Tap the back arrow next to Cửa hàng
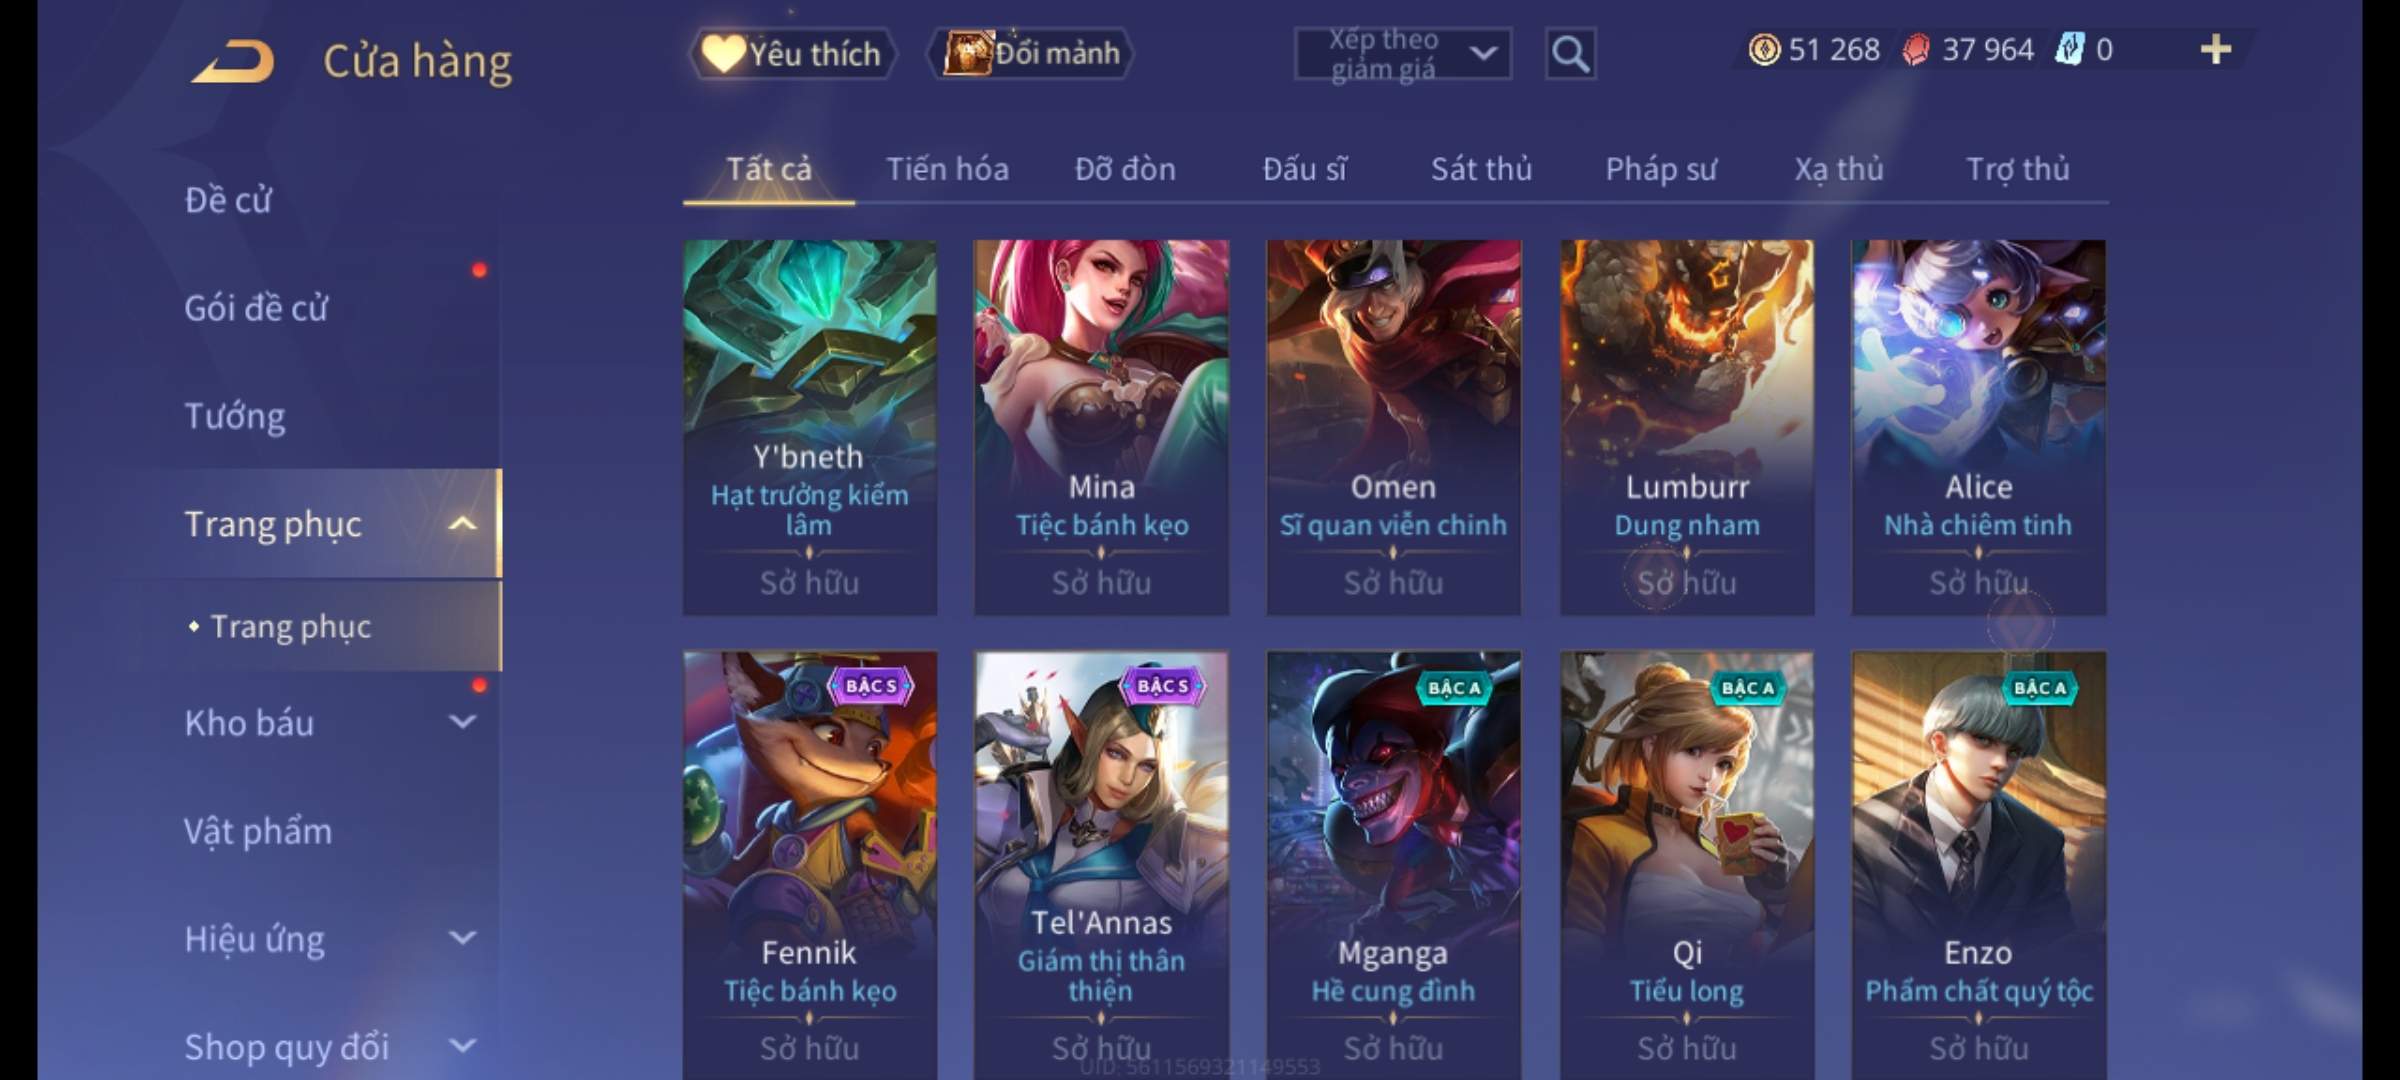The height and width of the screenshot is (1080, 2400). click(x=233, y=61)
